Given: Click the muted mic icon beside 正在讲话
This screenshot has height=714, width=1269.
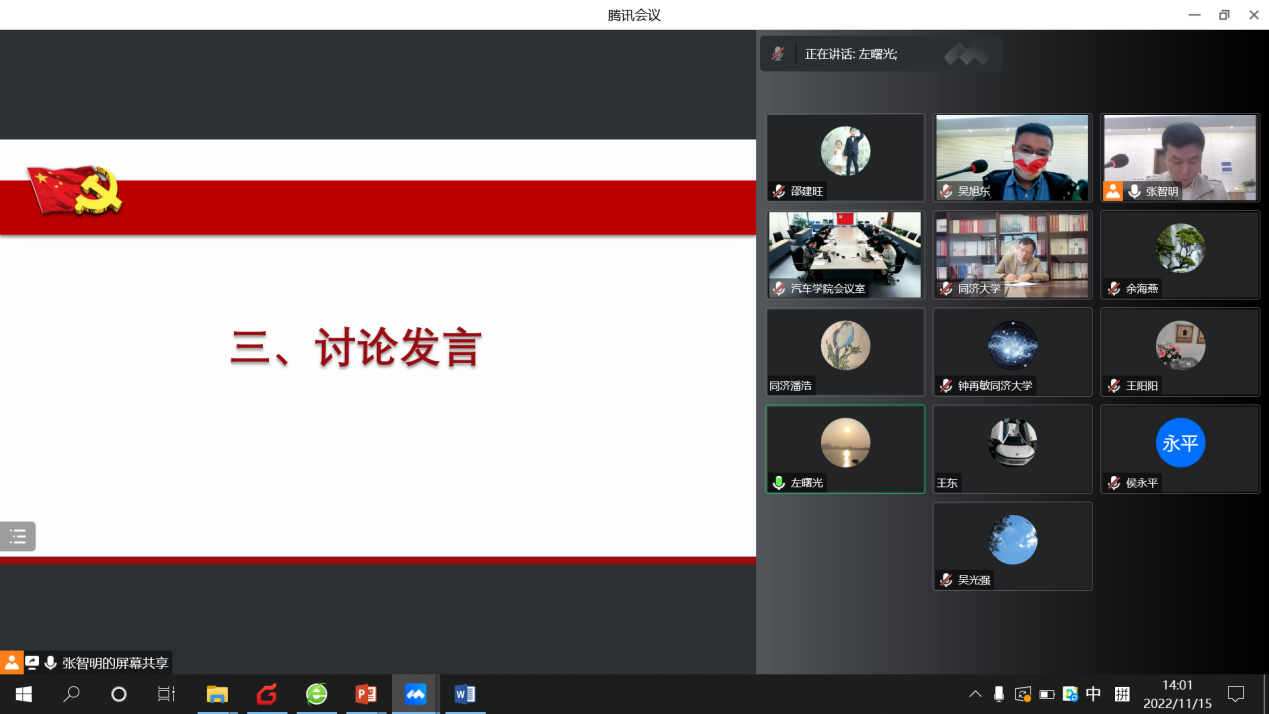Looking at the screenshot, I should [778, 54].
